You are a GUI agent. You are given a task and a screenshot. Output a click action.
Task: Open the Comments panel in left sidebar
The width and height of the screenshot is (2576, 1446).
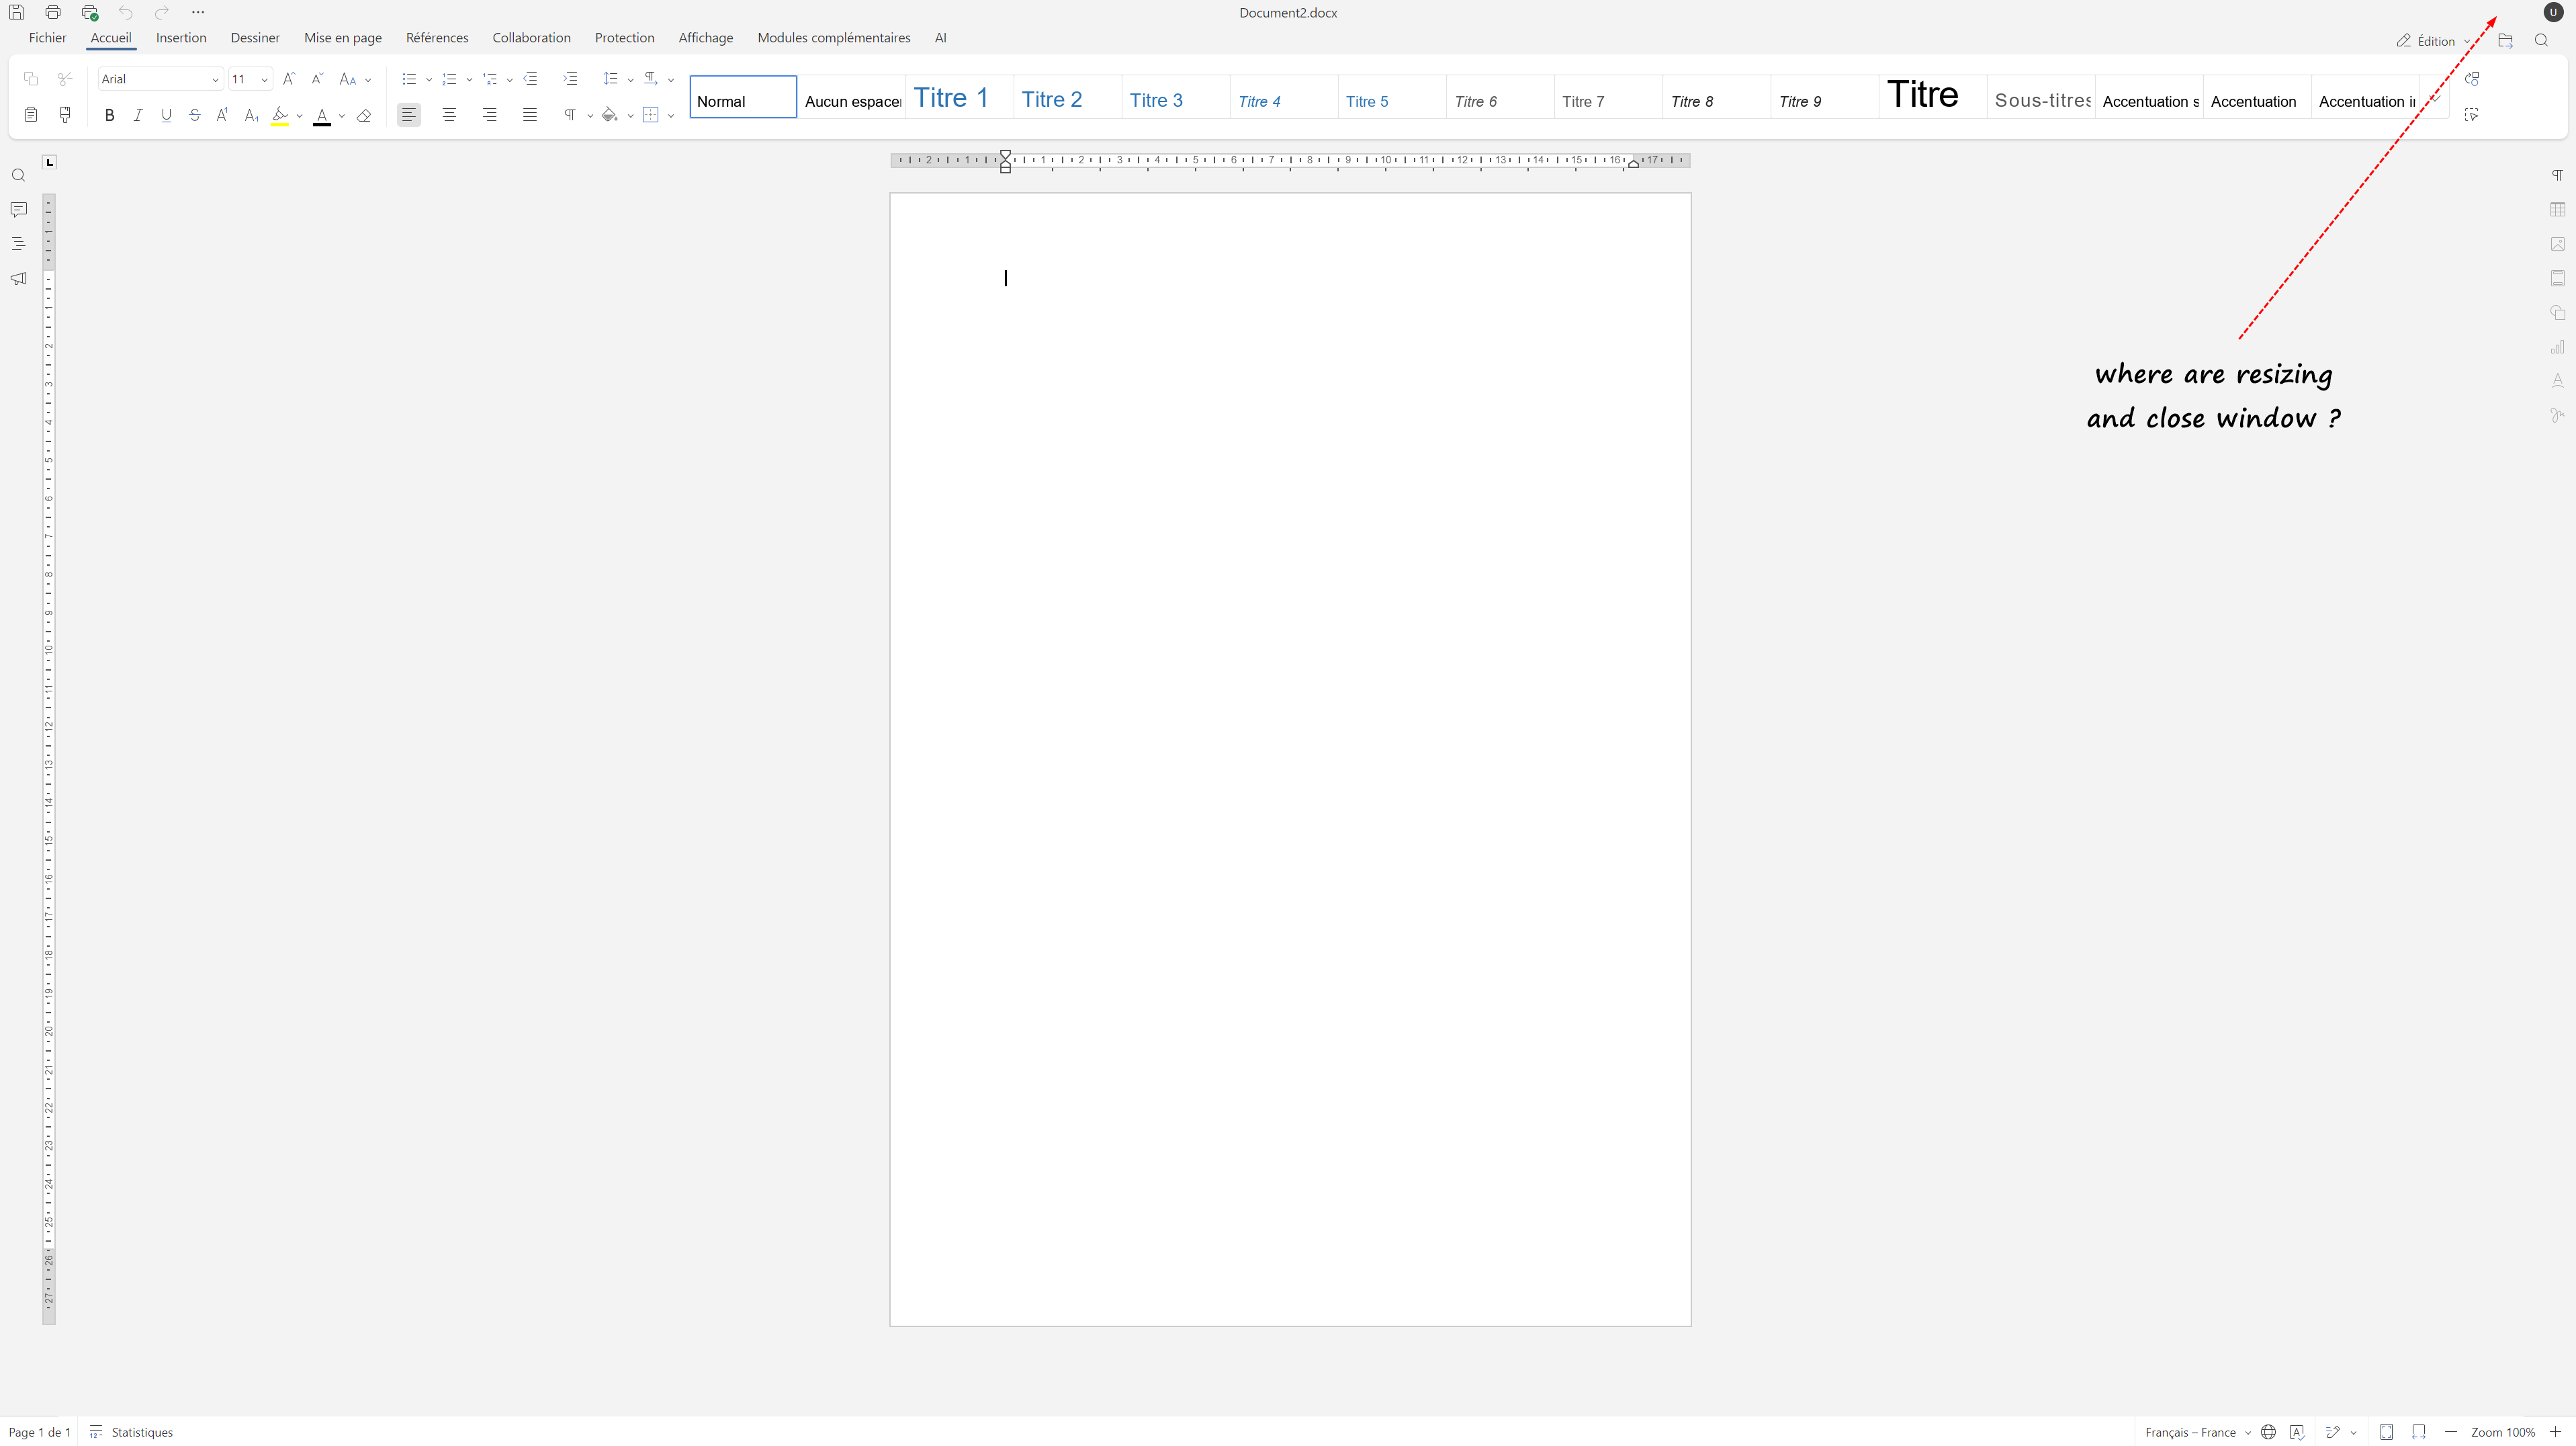click(x=18, y=210)
